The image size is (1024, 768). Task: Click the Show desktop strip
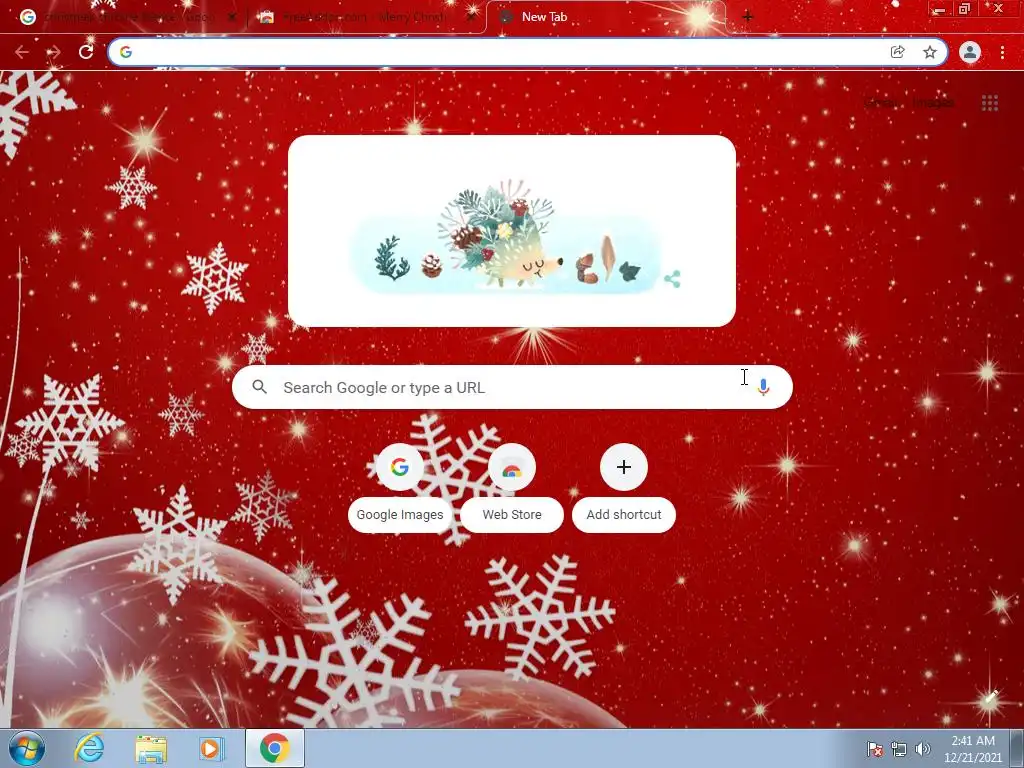(1017, 749)
